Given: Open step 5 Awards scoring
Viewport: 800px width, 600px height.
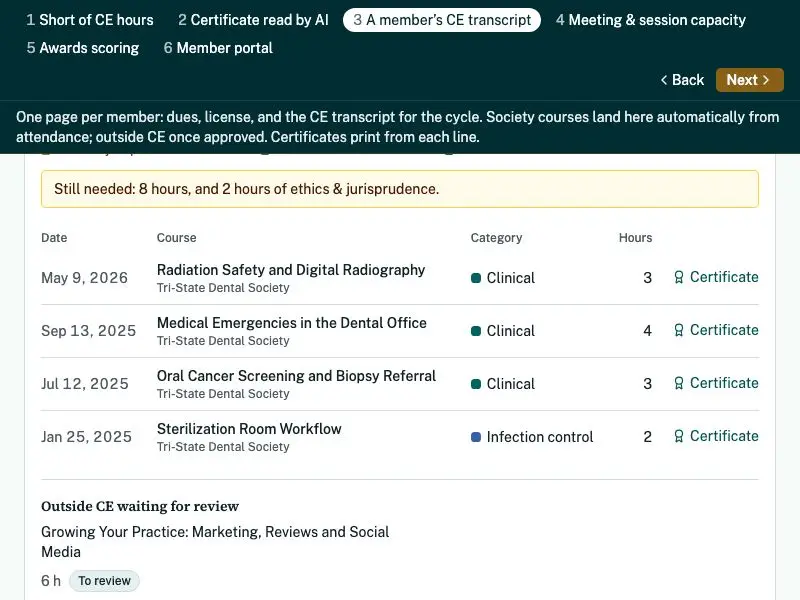Looking at the screenshot, I should 83,48.
